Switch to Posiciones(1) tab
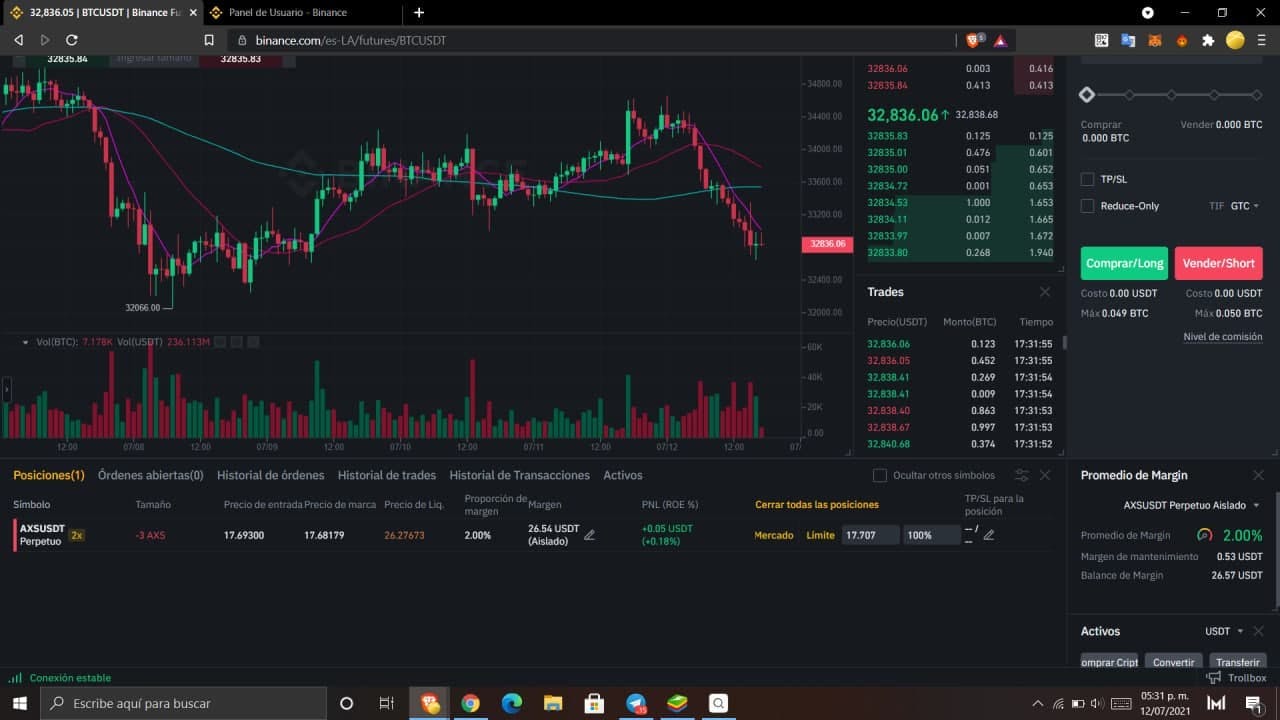The width and height of the screenshot is (1280, 720). click(49, 475)
